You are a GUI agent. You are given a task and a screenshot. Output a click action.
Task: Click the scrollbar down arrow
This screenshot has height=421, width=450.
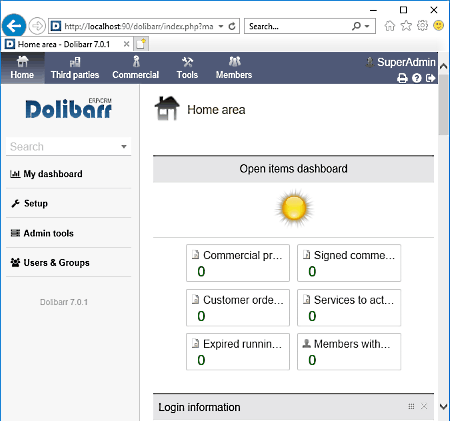pos(443,406)
